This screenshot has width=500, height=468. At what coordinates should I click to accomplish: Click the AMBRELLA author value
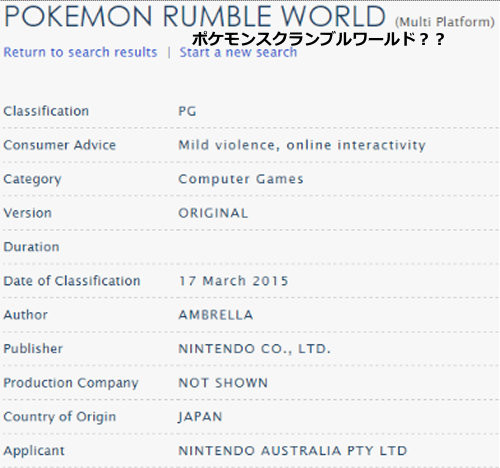click(x=216, y=315)
